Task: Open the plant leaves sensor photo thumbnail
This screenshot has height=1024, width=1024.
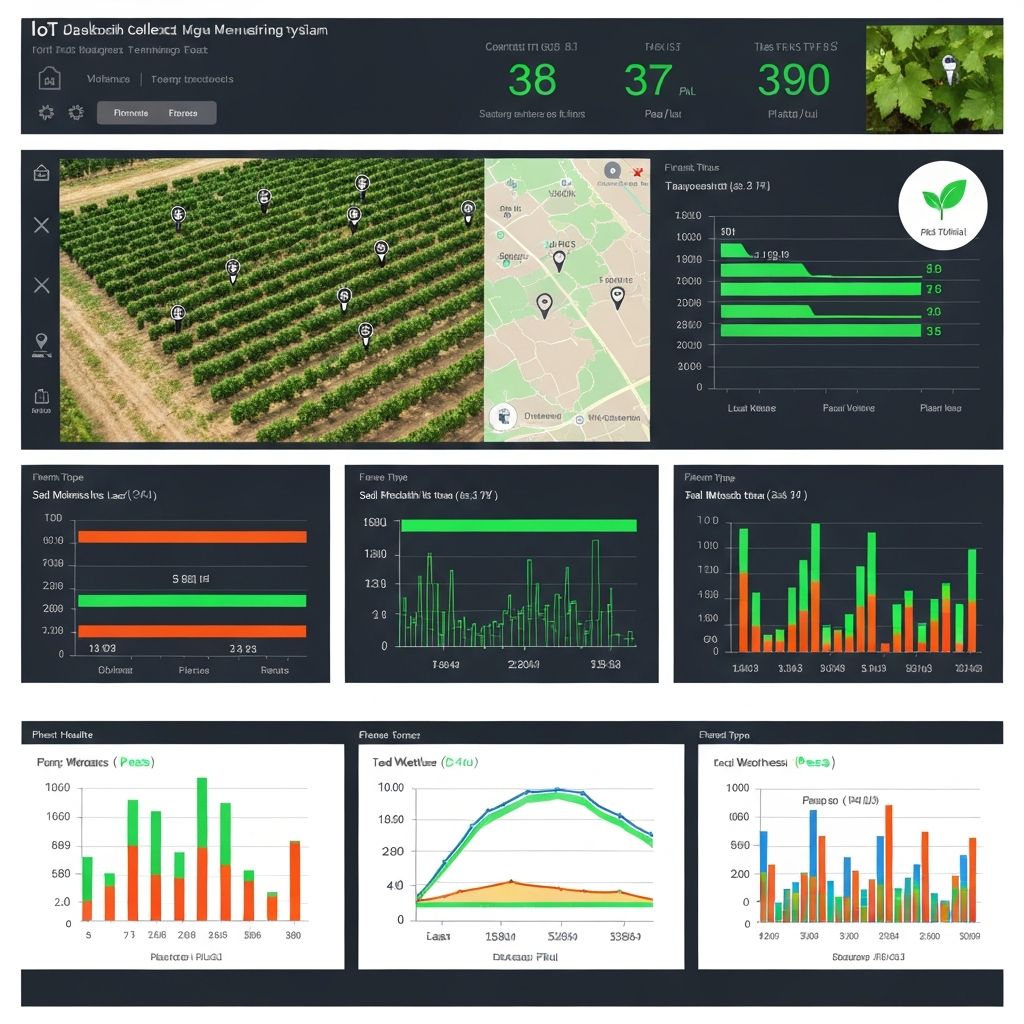Action: tap(933, 79)
